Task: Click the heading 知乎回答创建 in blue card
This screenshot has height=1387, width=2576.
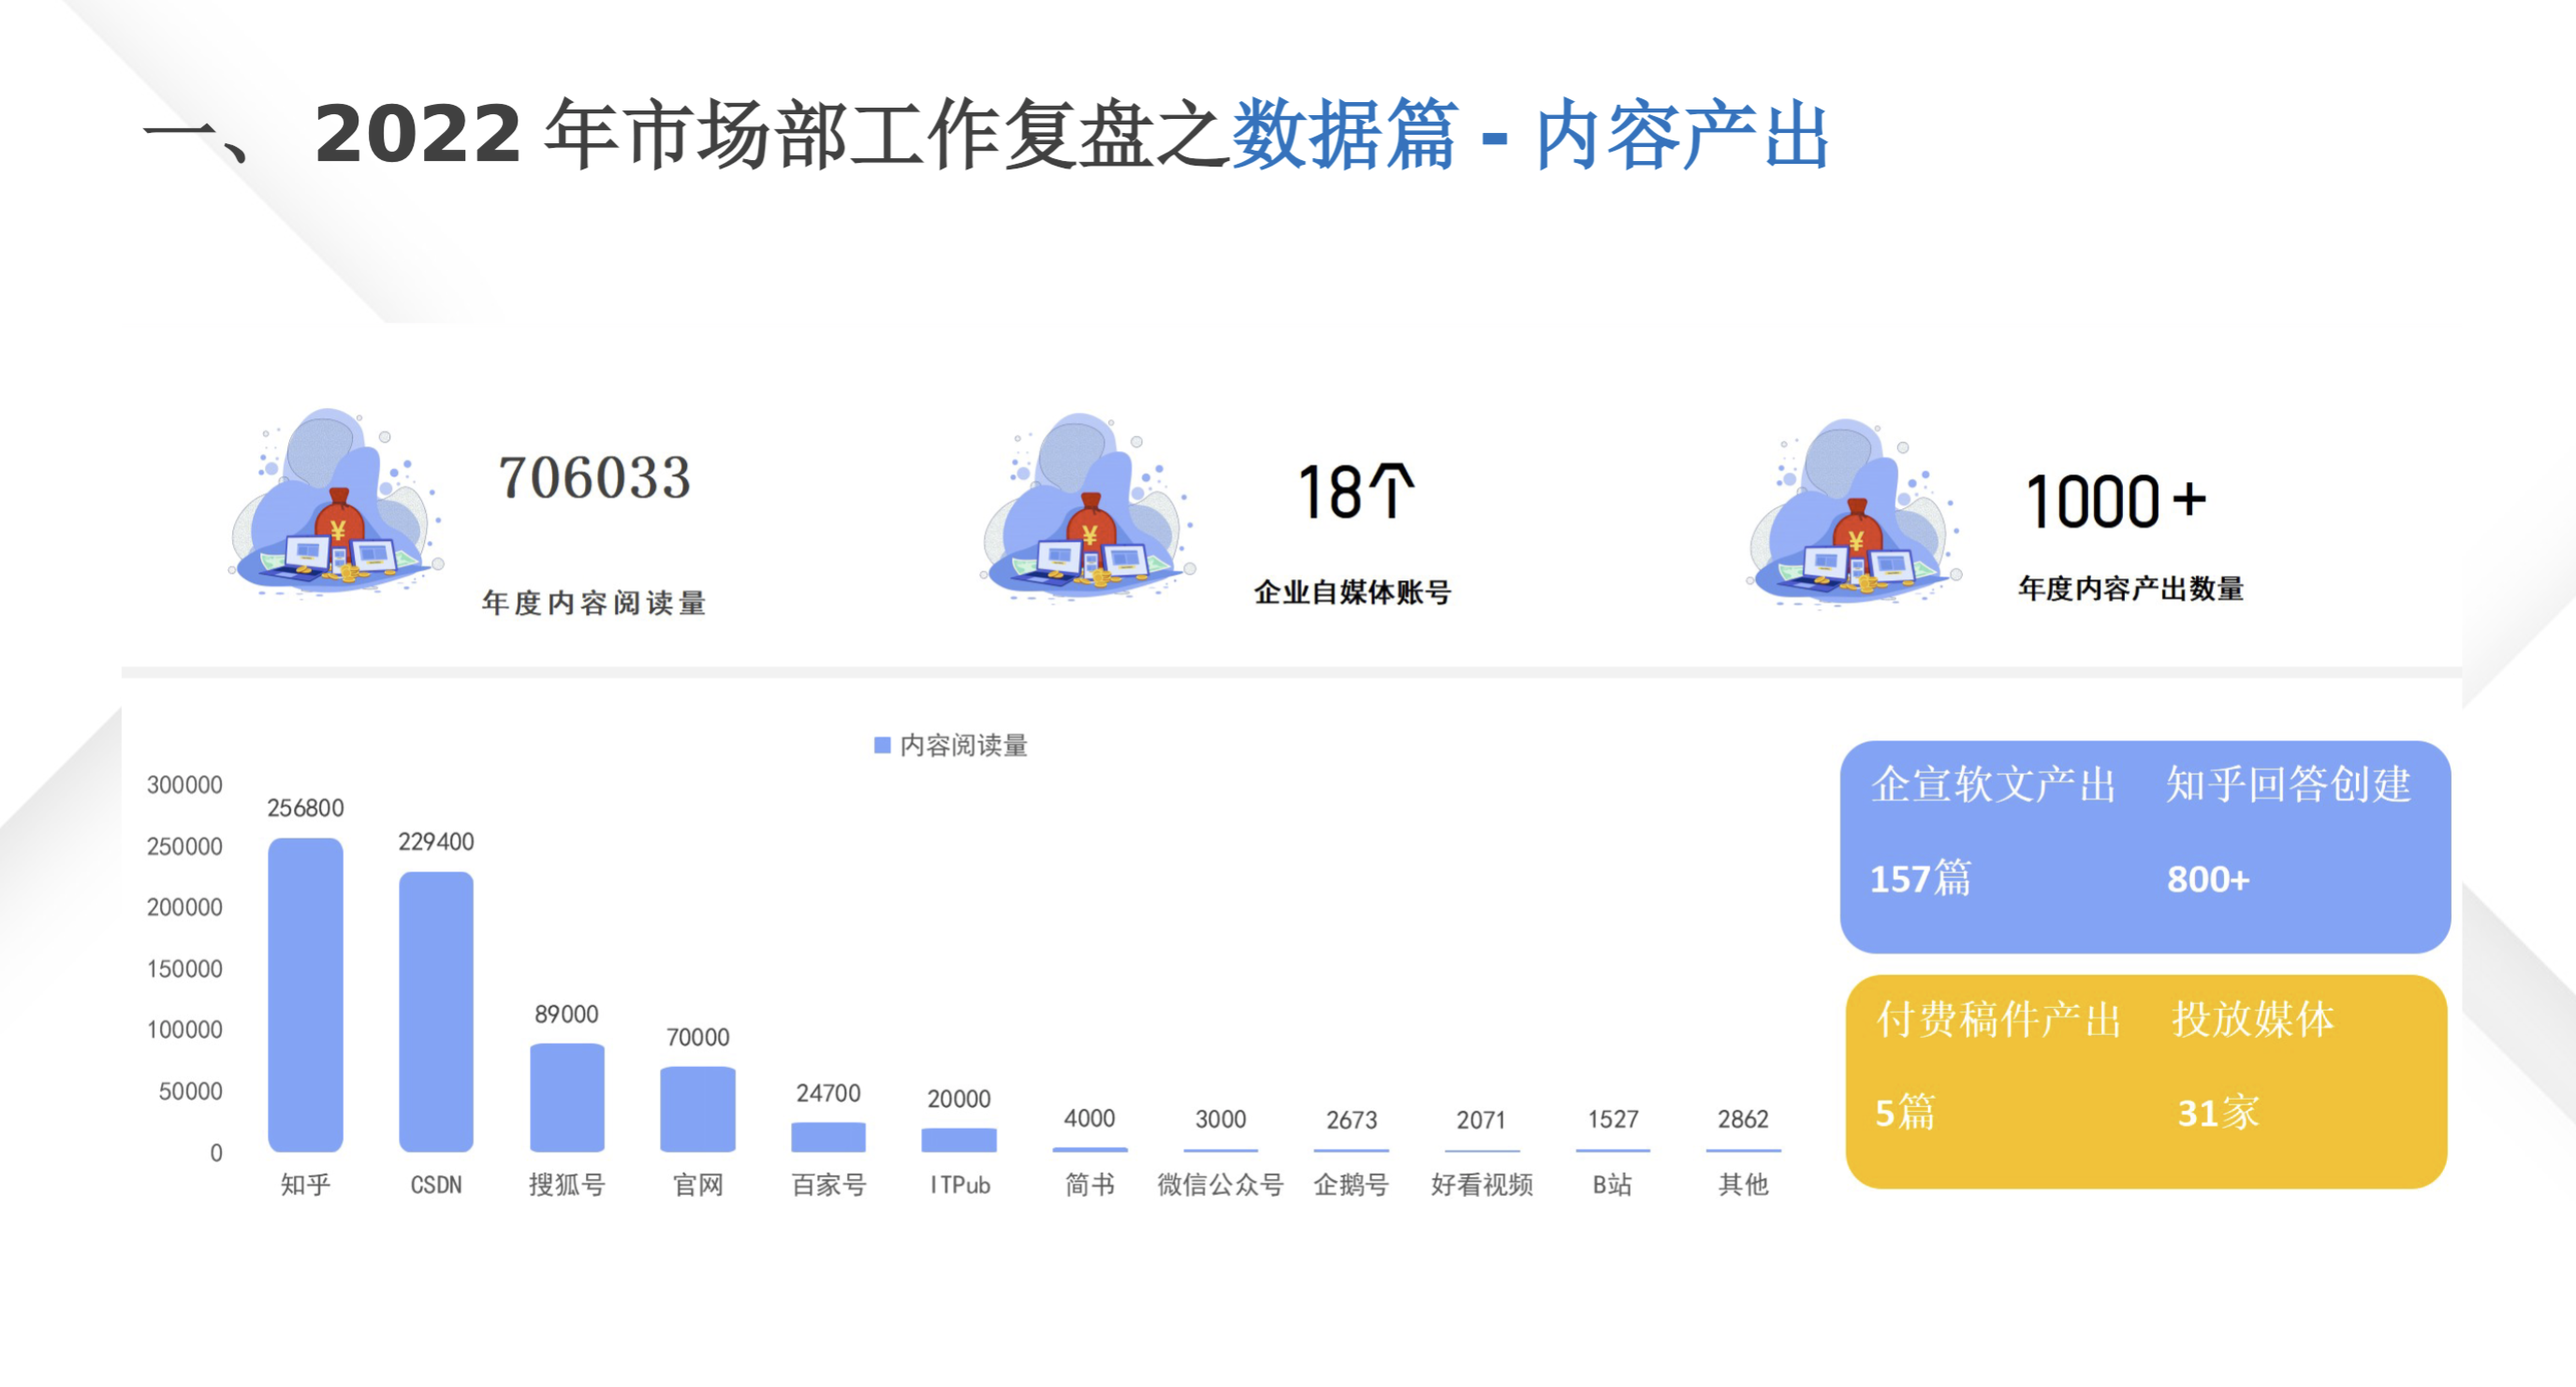Action: (x=2288, y=784)
